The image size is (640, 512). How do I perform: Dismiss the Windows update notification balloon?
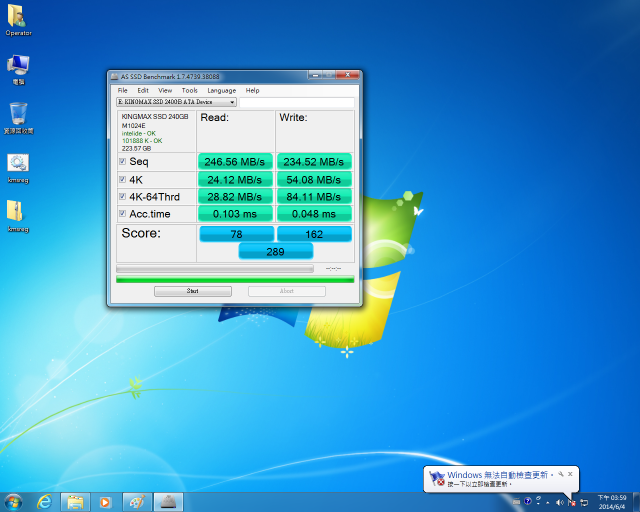(x=570, y=474)
